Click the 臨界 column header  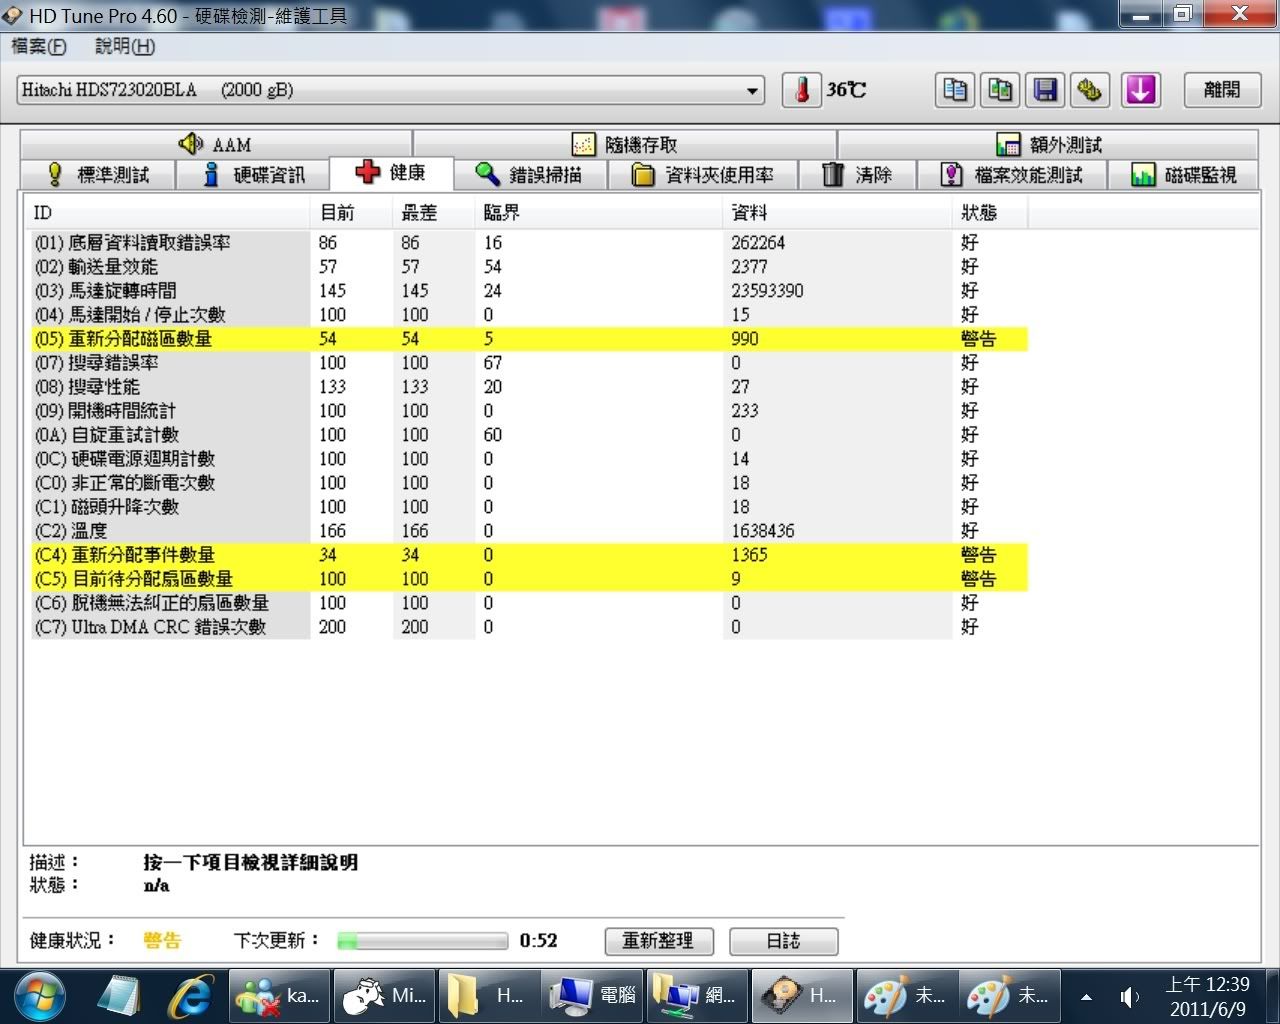pyautogui.click(x=599, y=213)
